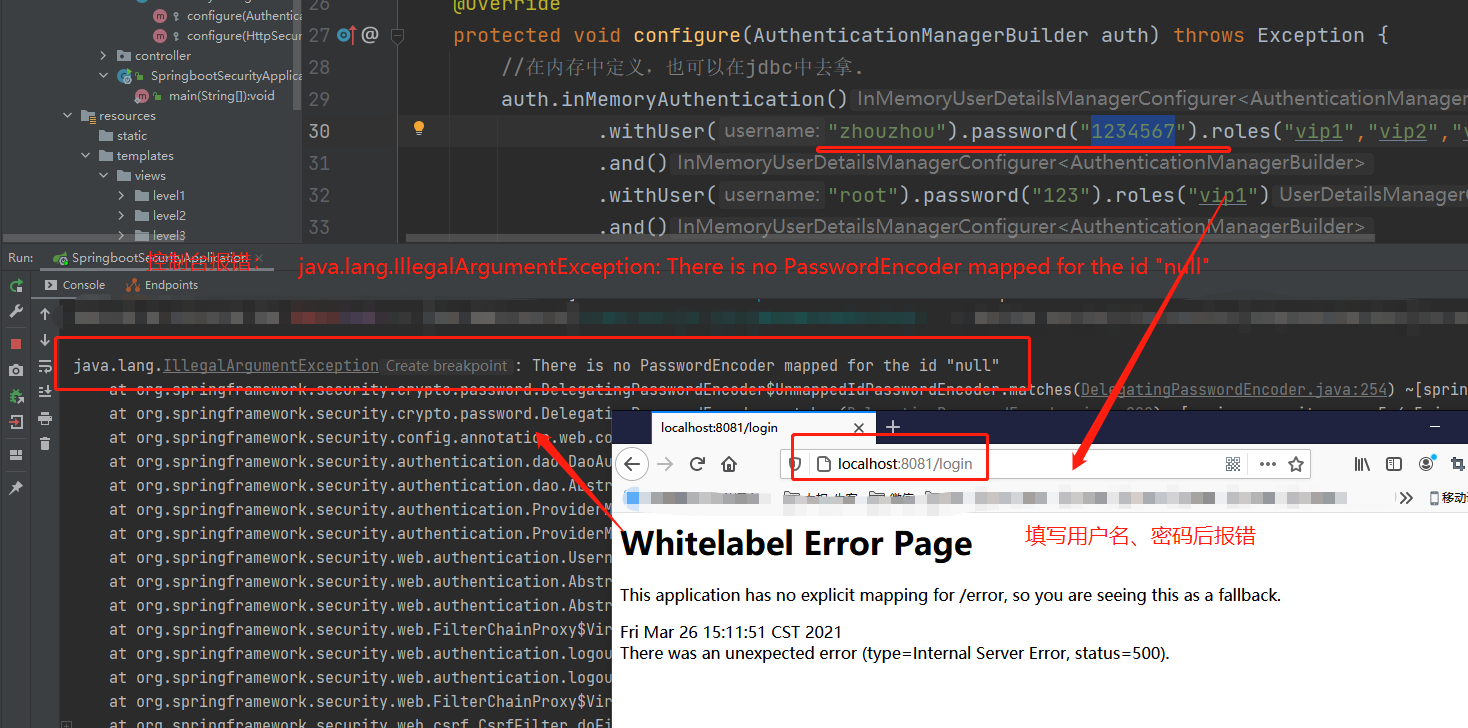The image size is (1468, 728).
Task: Restore layout using the panel layout icon
Action: (x=16, y=455)
